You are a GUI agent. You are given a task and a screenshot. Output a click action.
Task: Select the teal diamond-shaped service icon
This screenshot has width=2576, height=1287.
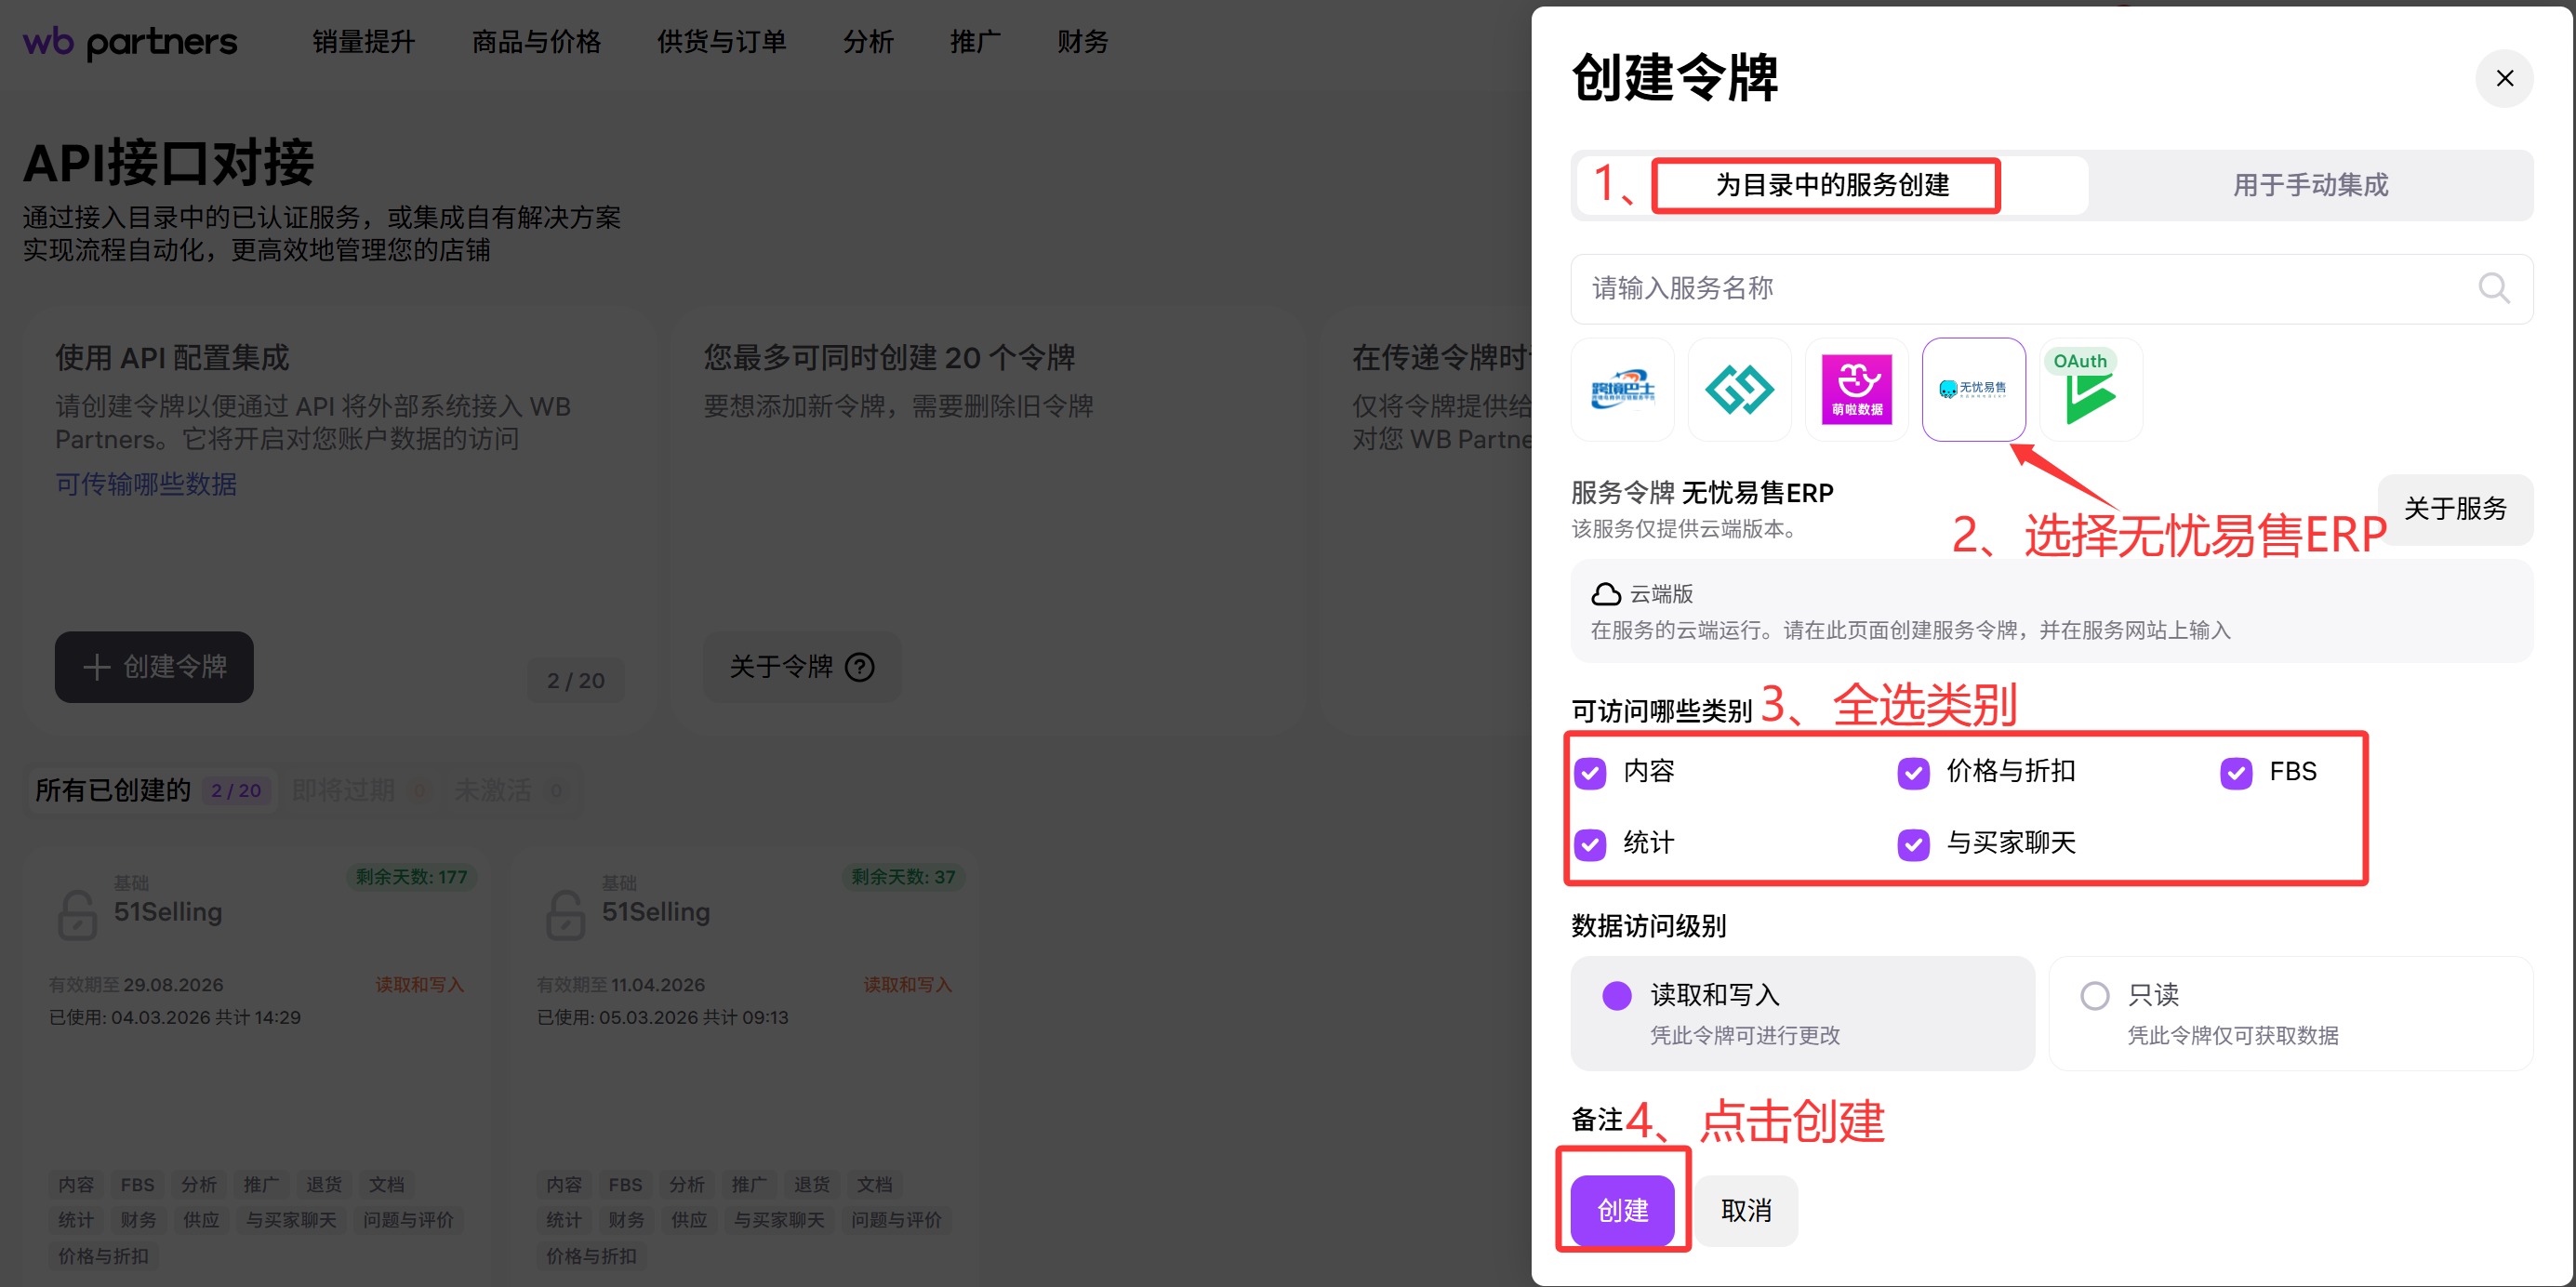tap(1739, 389)
